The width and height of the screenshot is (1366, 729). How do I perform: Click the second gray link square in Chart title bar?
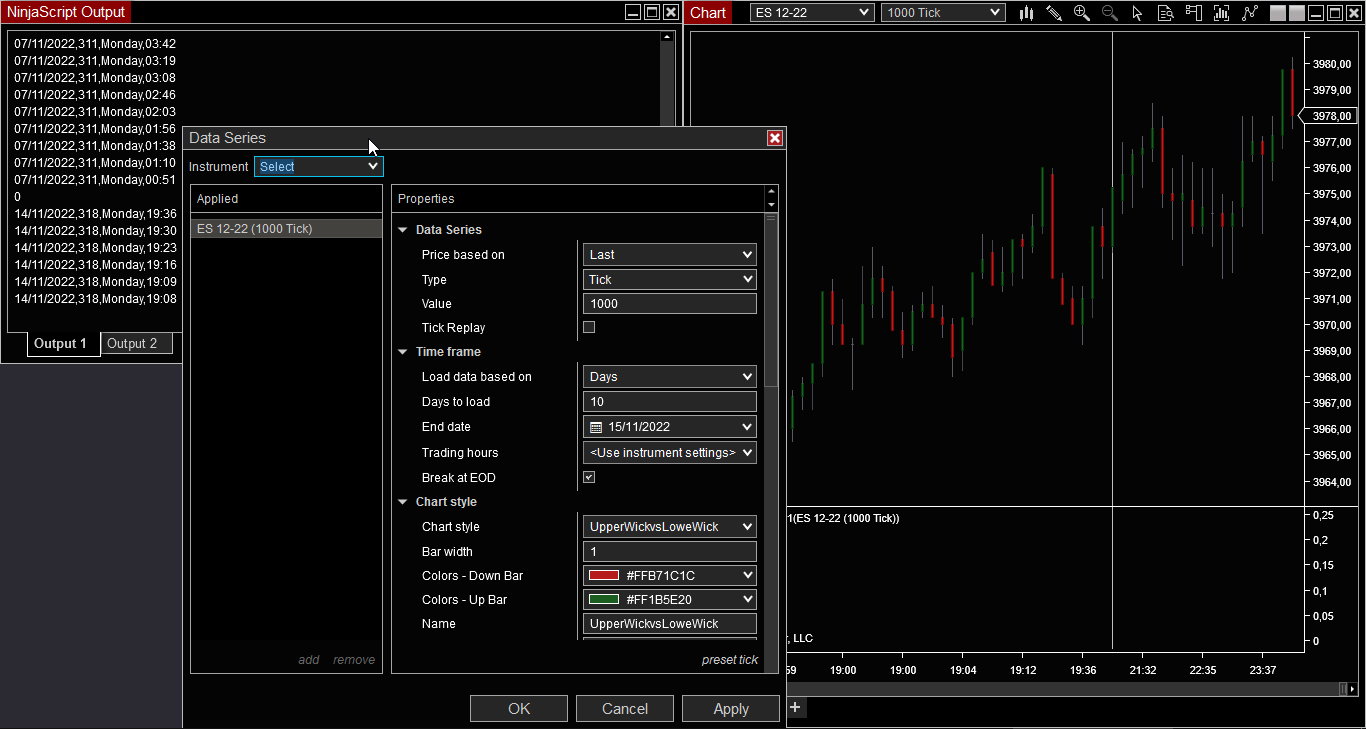[1297, 13]
